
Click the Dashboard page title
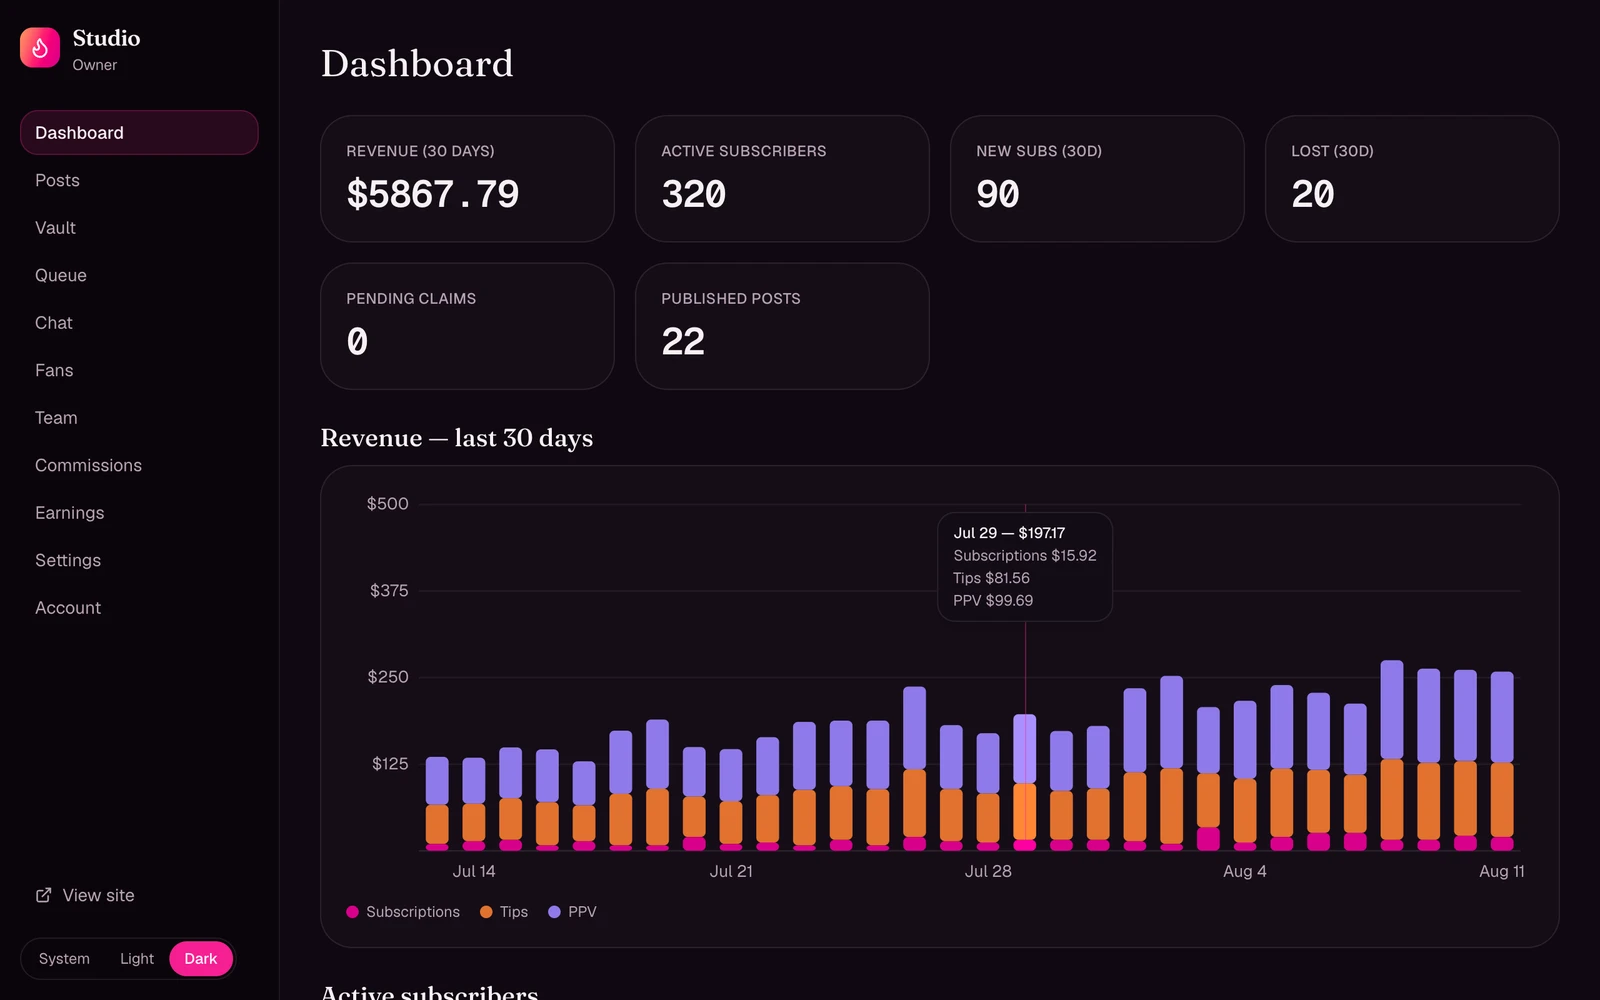pos(417,64)
